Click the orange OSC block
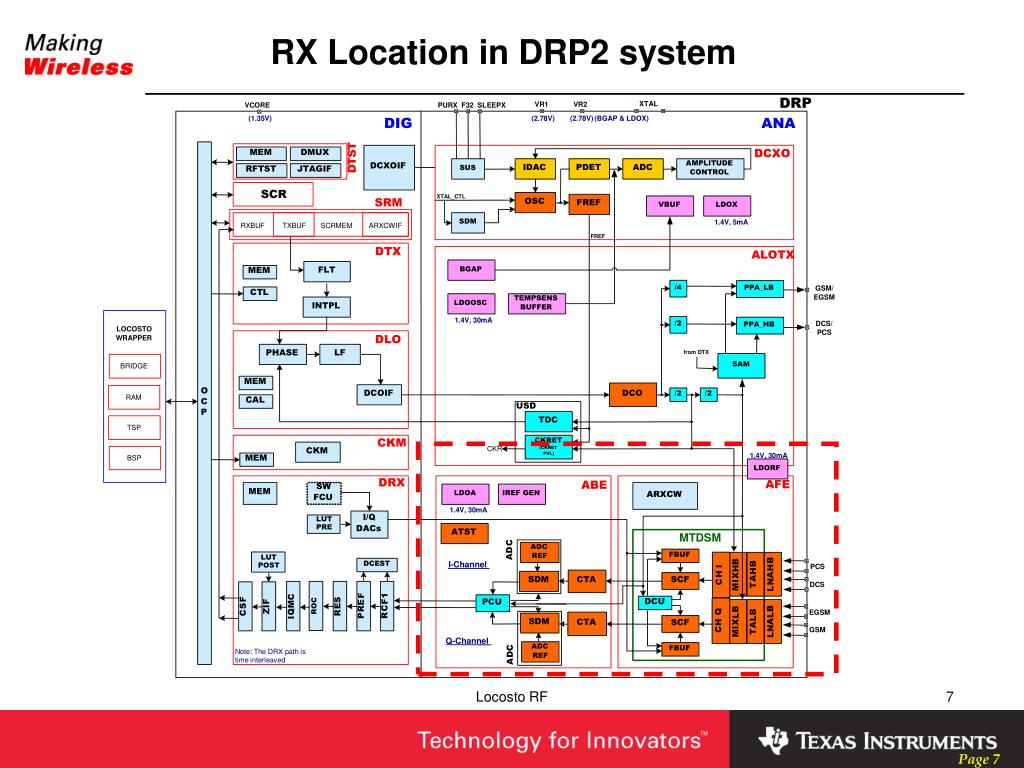Image resolution: width=1024 pixels, height=768 pixels. coord(535,202)
